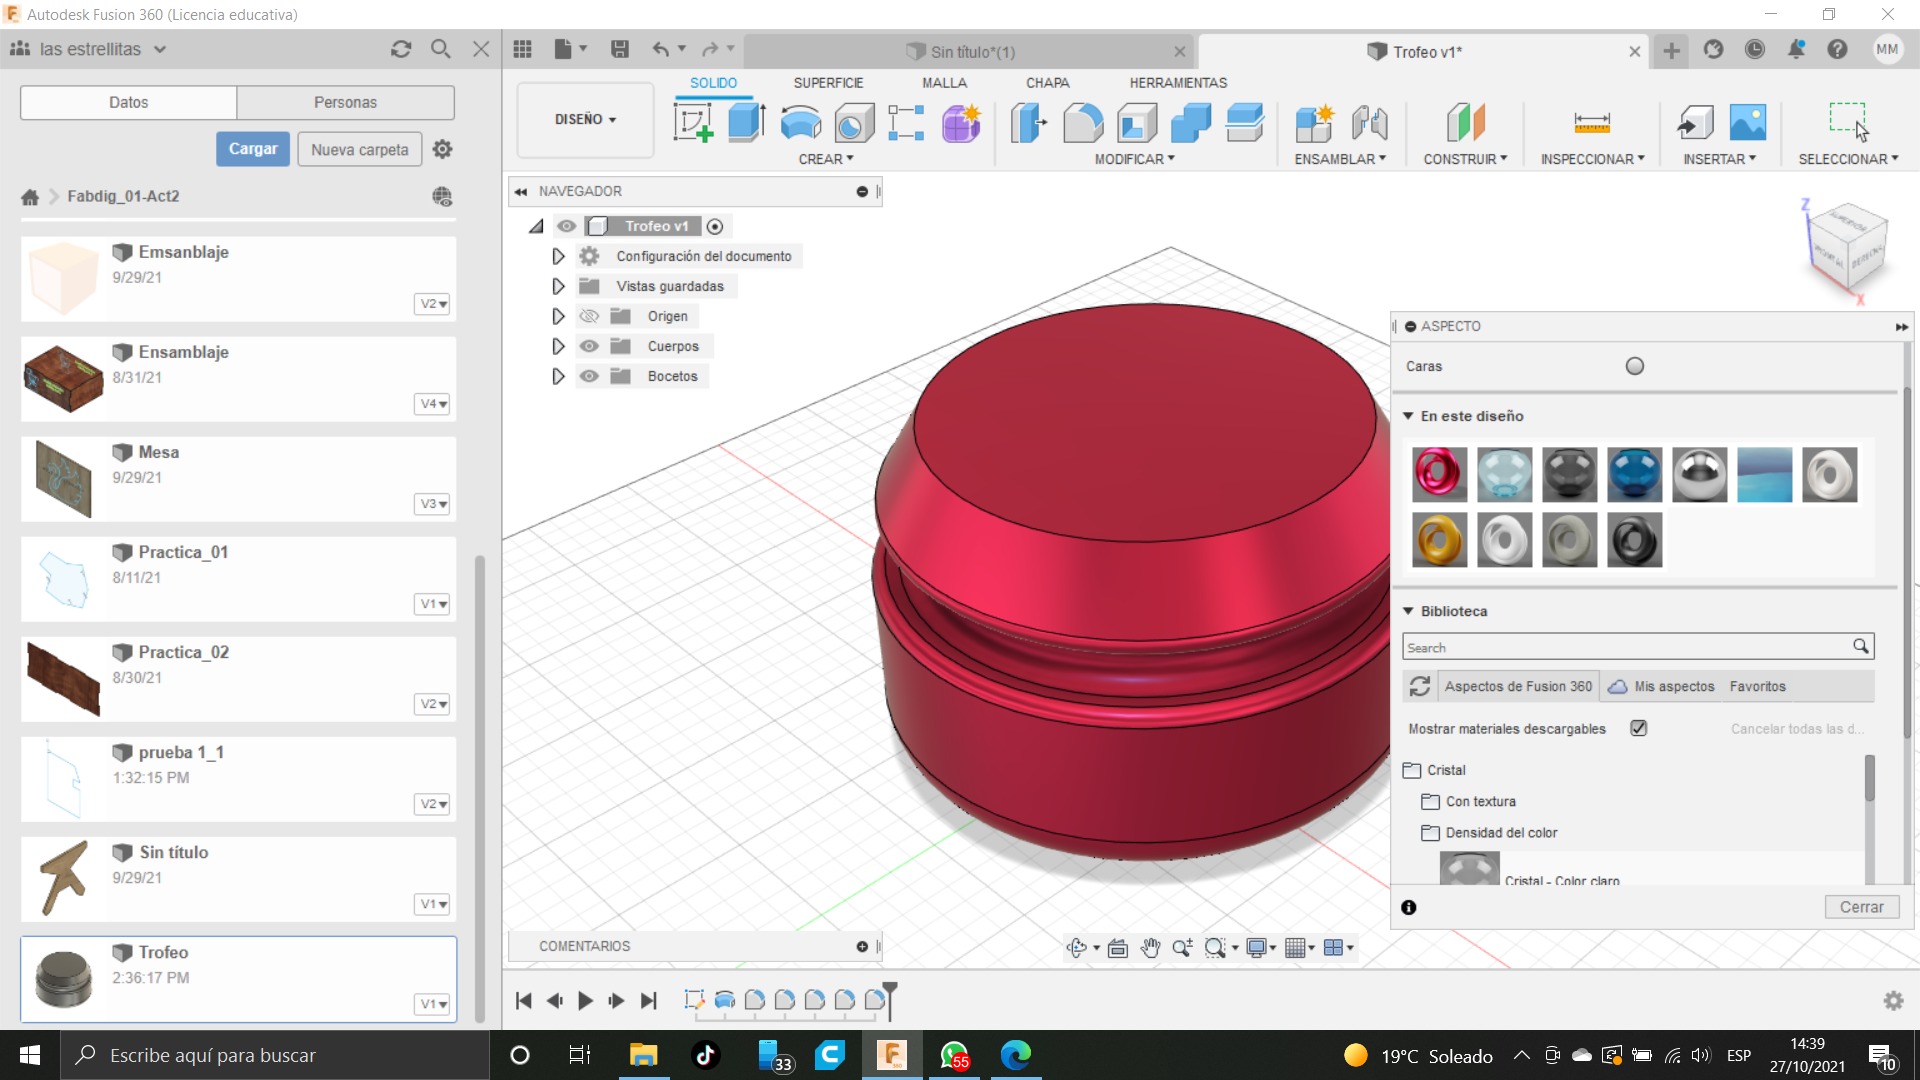
Task: Pick the blue glossy appearance swatch
Action: tap(1634, 474)
